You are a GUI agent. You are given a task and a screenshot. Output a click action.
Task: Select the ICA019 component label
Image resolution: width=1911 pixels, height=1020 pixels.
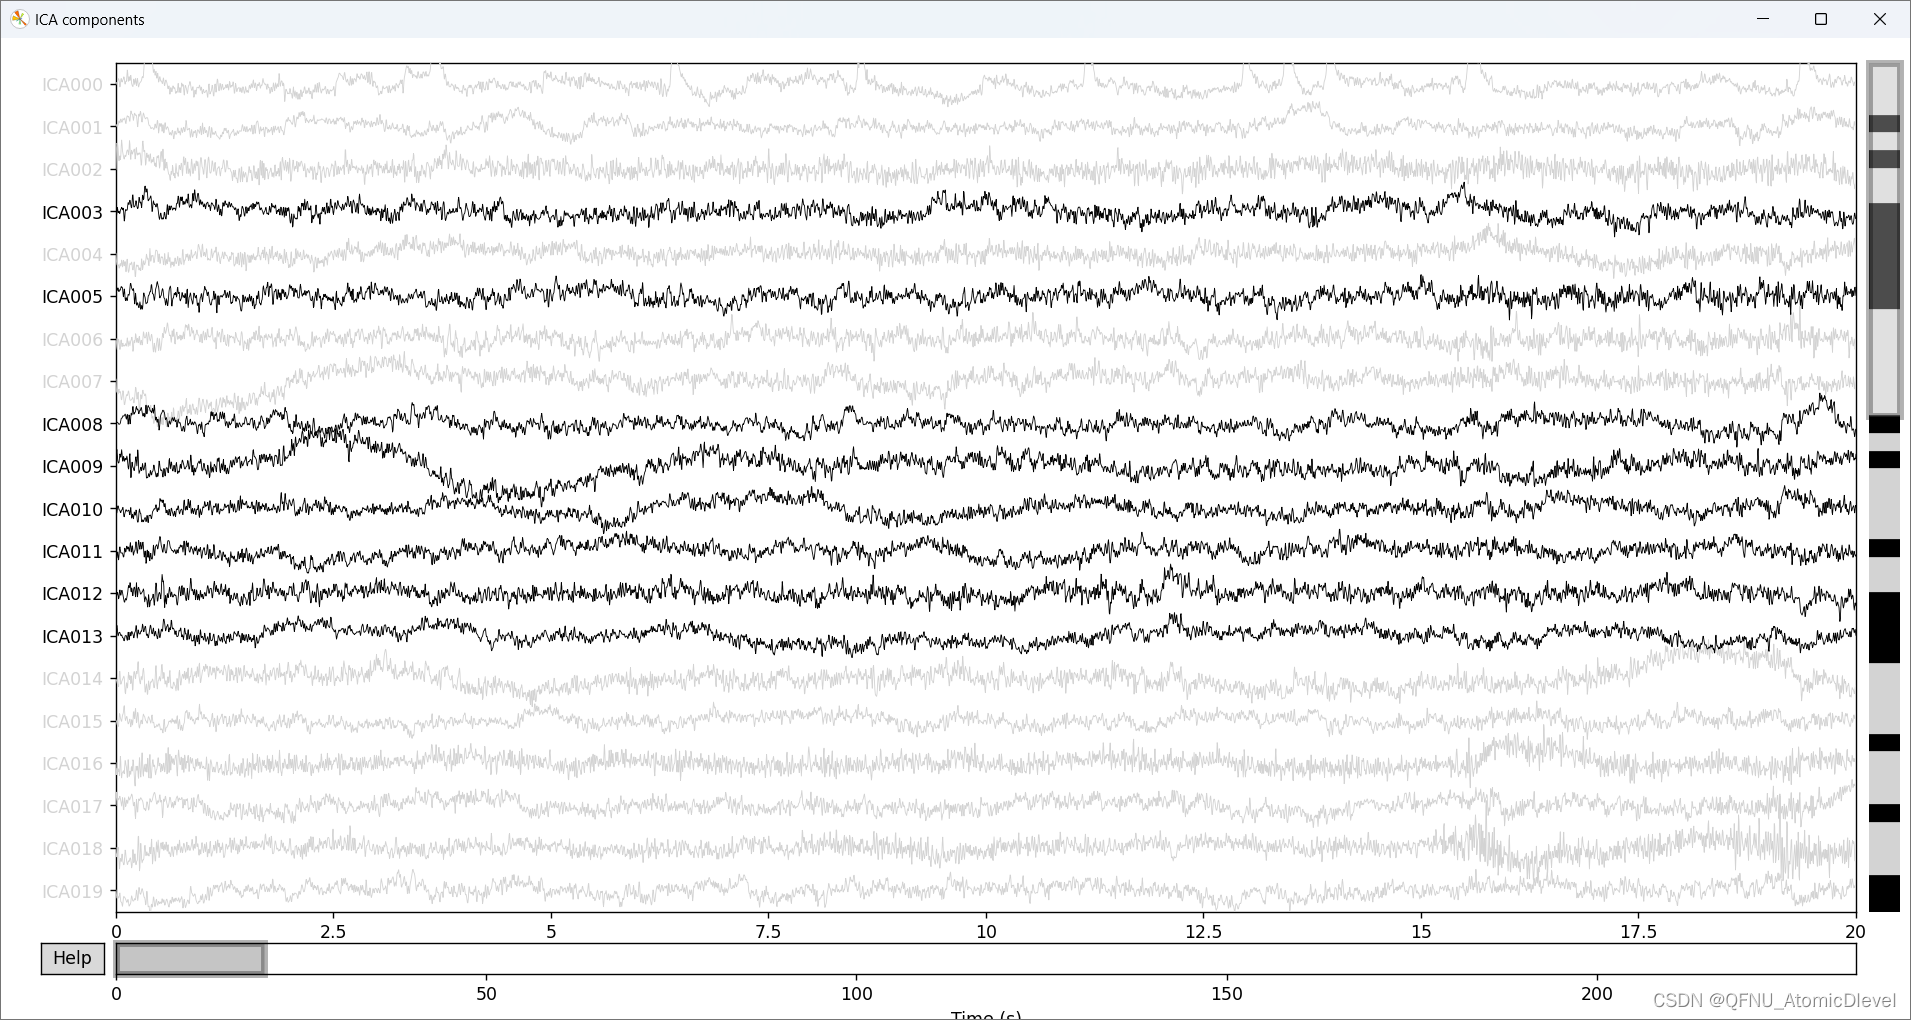[x=72, y=892]
